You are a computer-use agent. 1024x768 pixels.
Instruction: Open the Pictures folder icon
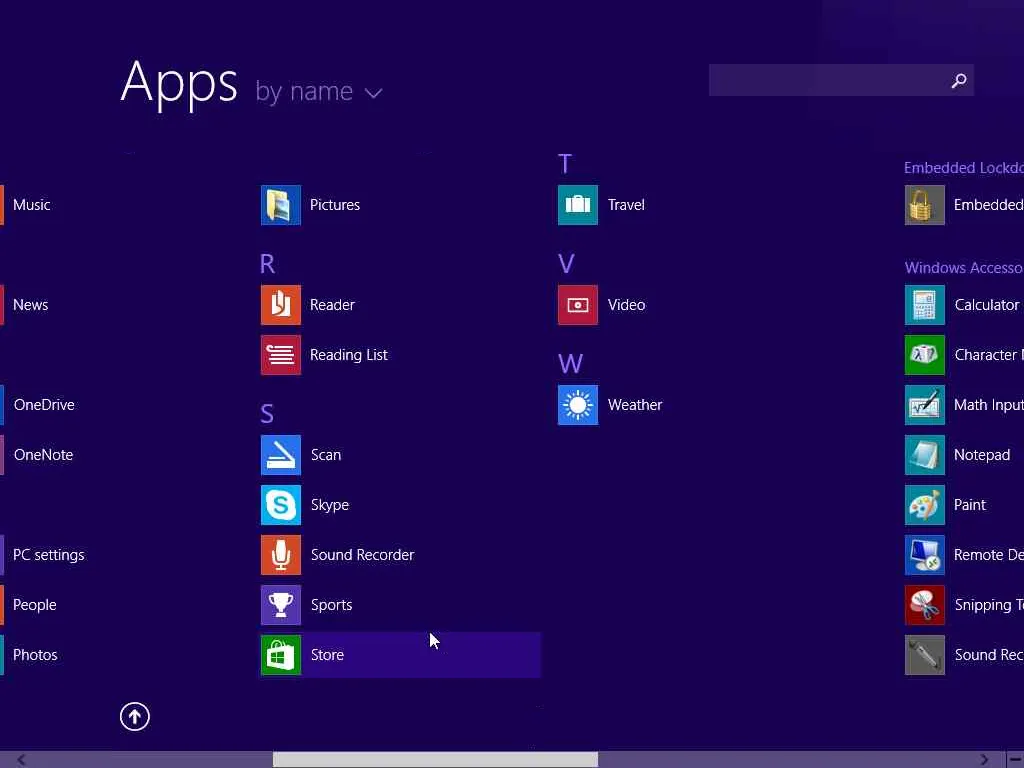point(281,205)
